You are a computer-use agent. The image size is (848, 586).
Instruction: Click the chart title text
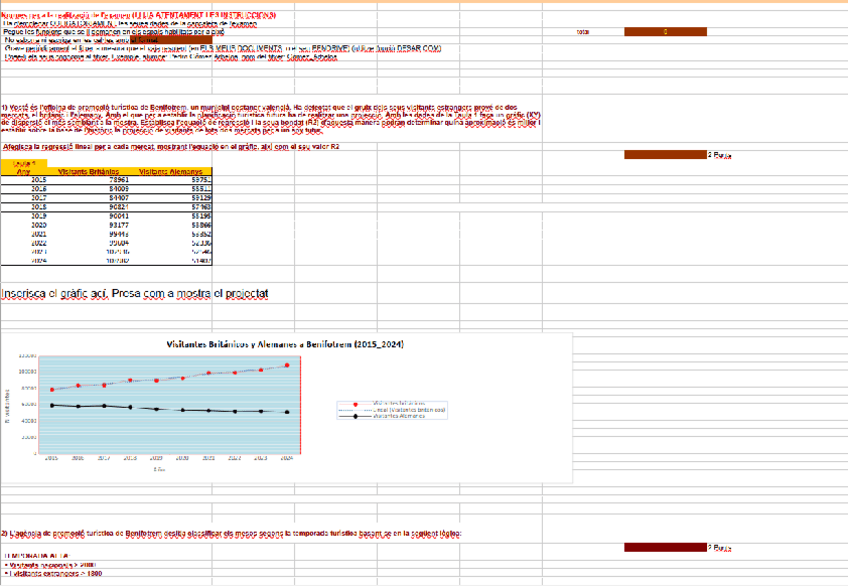pos(285,344)
